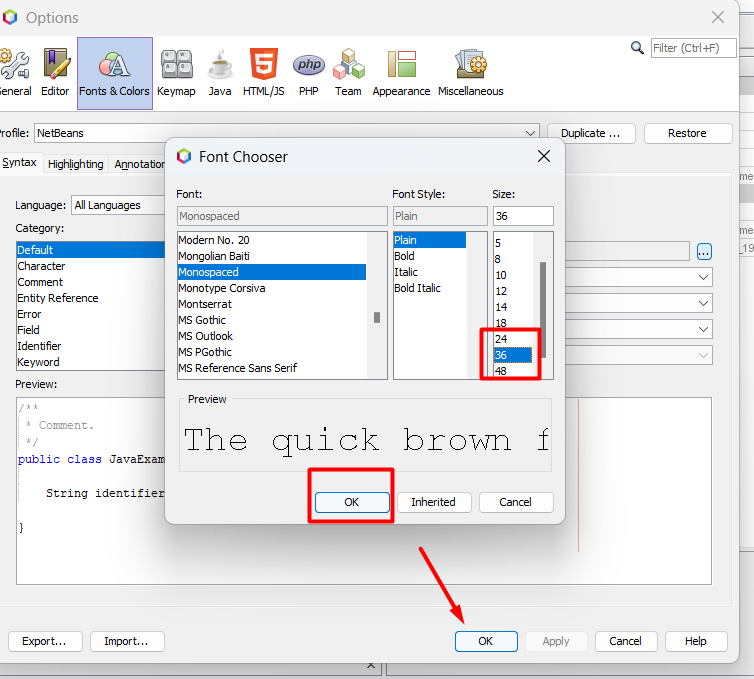Select Error category
This screenshot has width=754, height=679.
90,314
